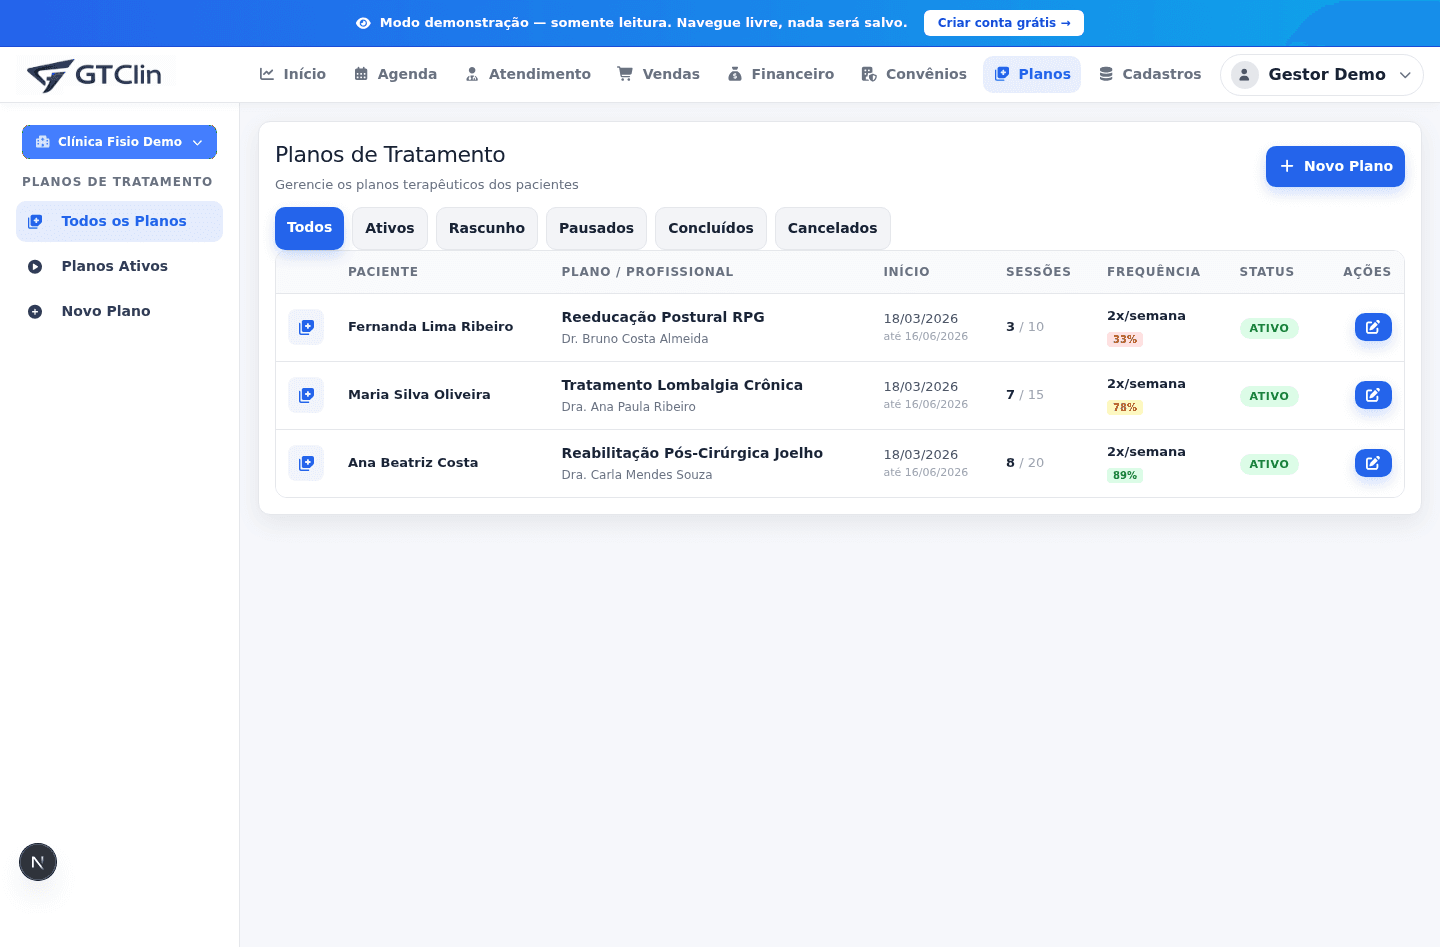Open Início in the top navigation
Screen dimensions: 1440x947
(x=293, y=74)
